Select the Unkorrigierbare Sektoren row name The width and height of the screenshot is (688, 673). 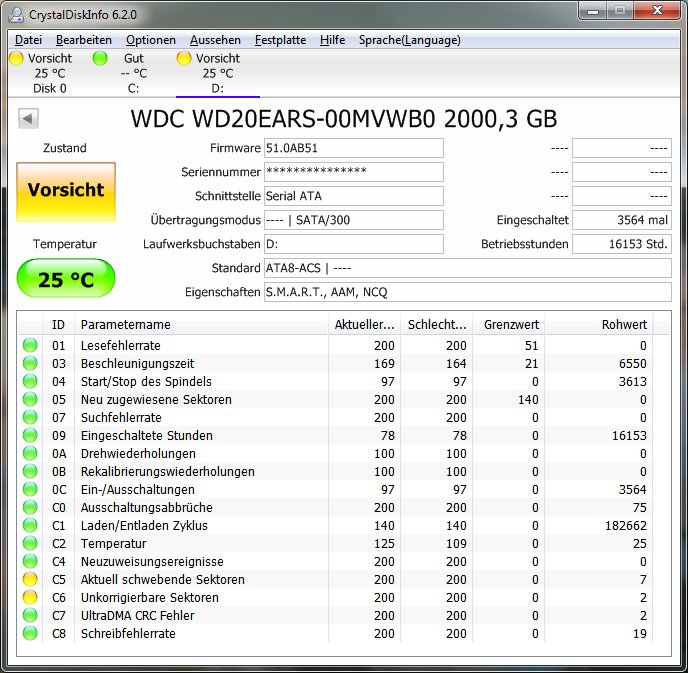pos(150,598)
